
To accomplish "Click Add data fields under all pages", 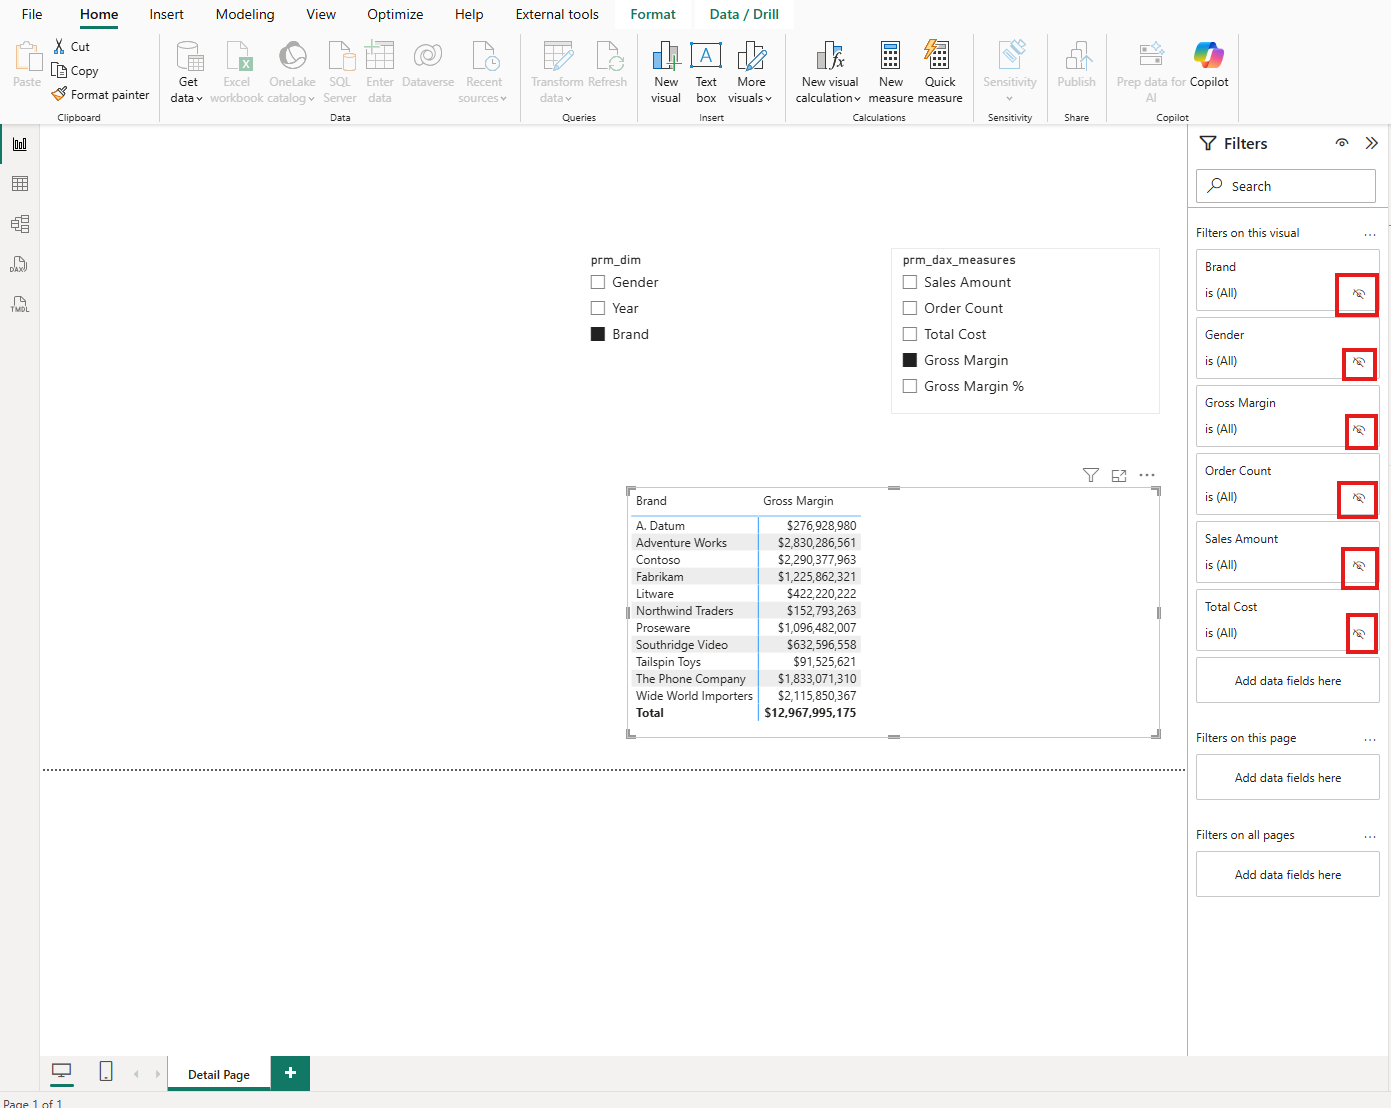I will [x=1288, y=874].
